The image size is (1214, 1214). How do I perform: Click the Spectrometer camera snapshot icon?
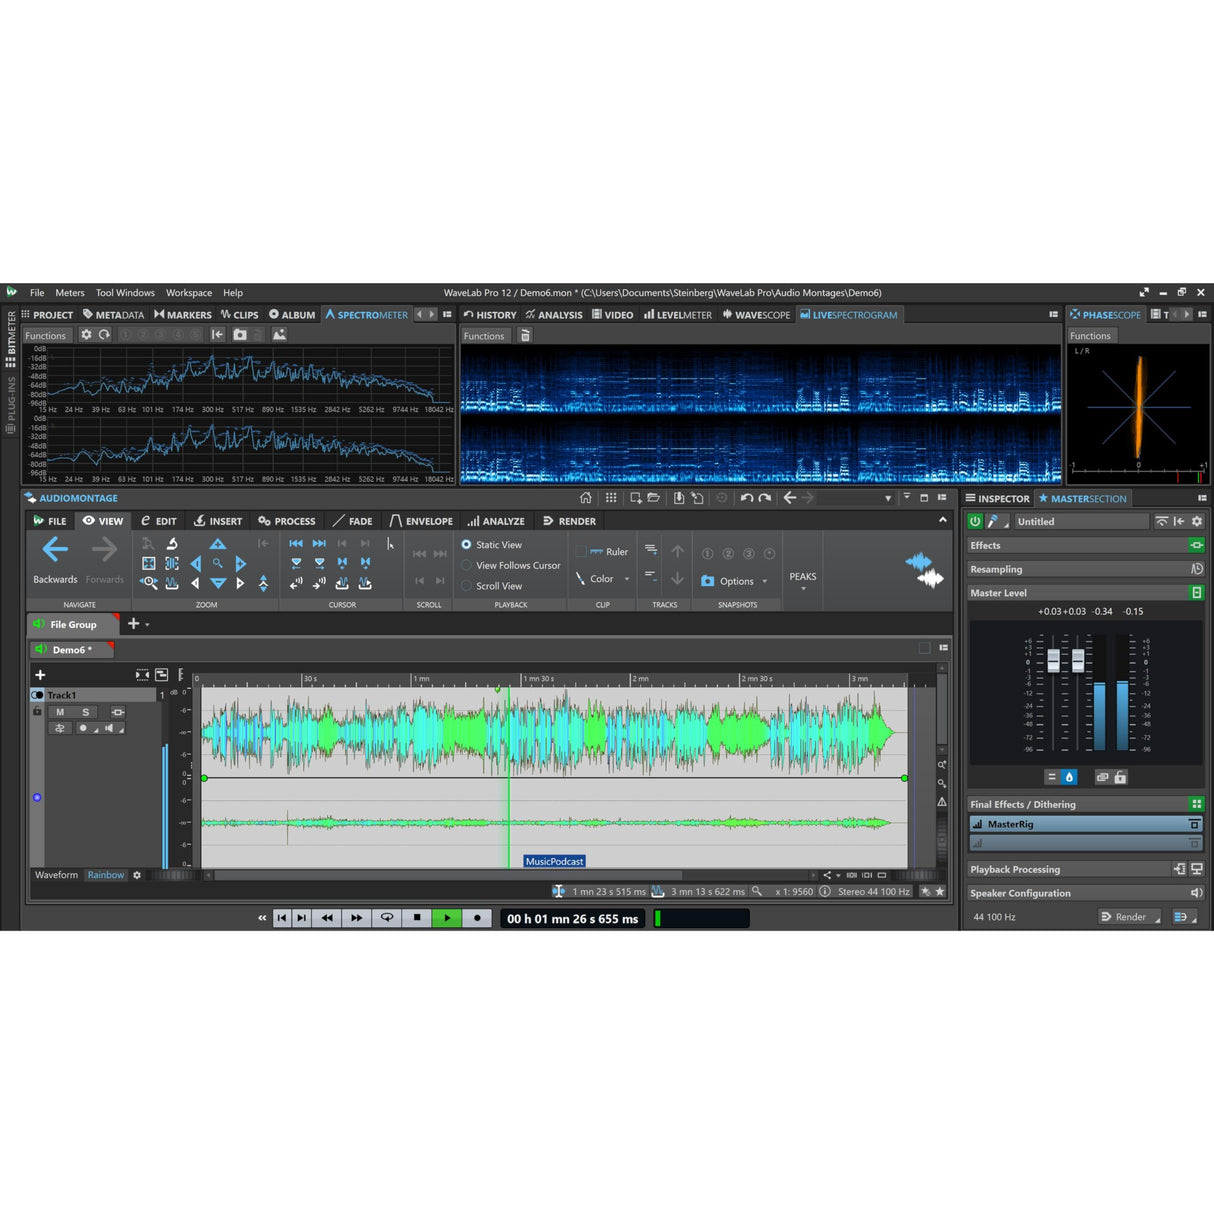point(240,335)
